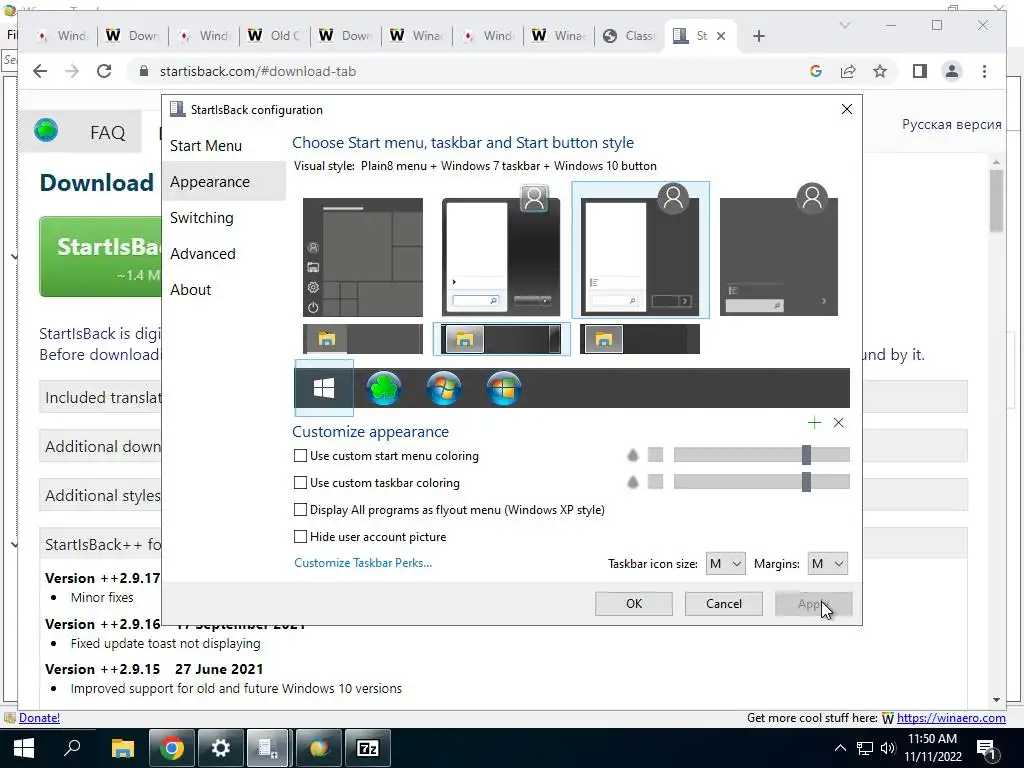The image size is (1024, 768).
Task: Switch to Русская версия page
Action: click(952, 124)
